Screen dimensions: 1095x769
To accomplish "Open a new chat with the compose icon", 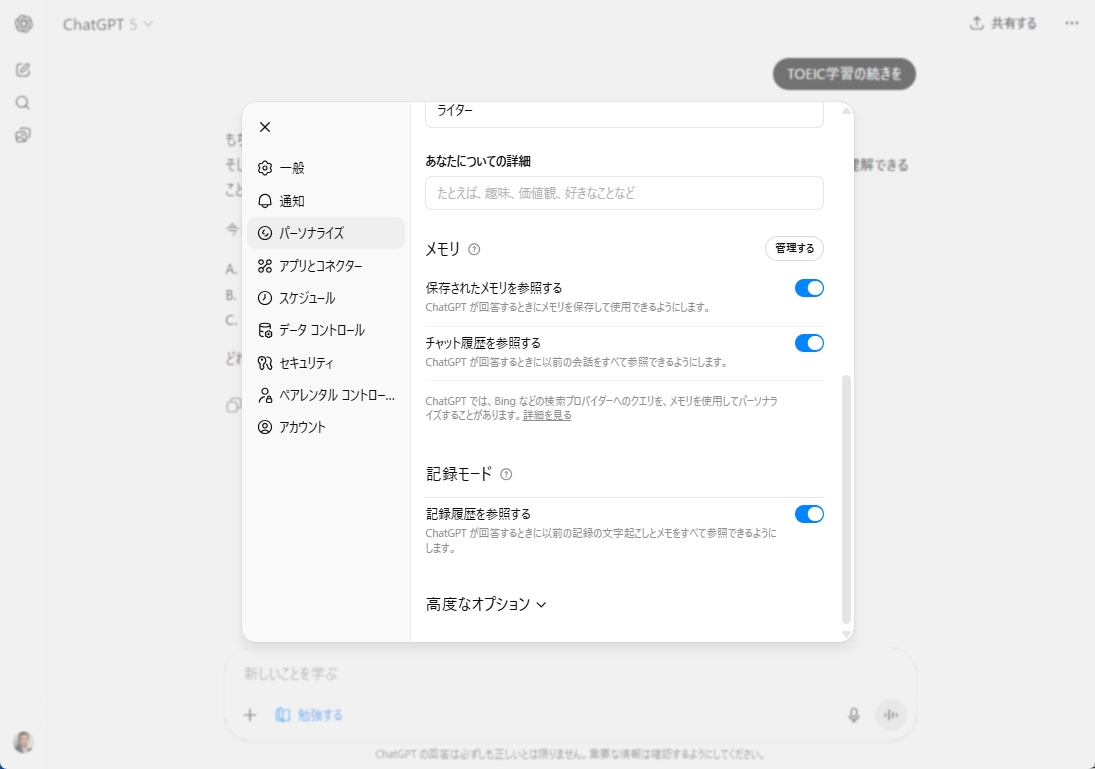I will pyautogui.click(x=22, y=70).
